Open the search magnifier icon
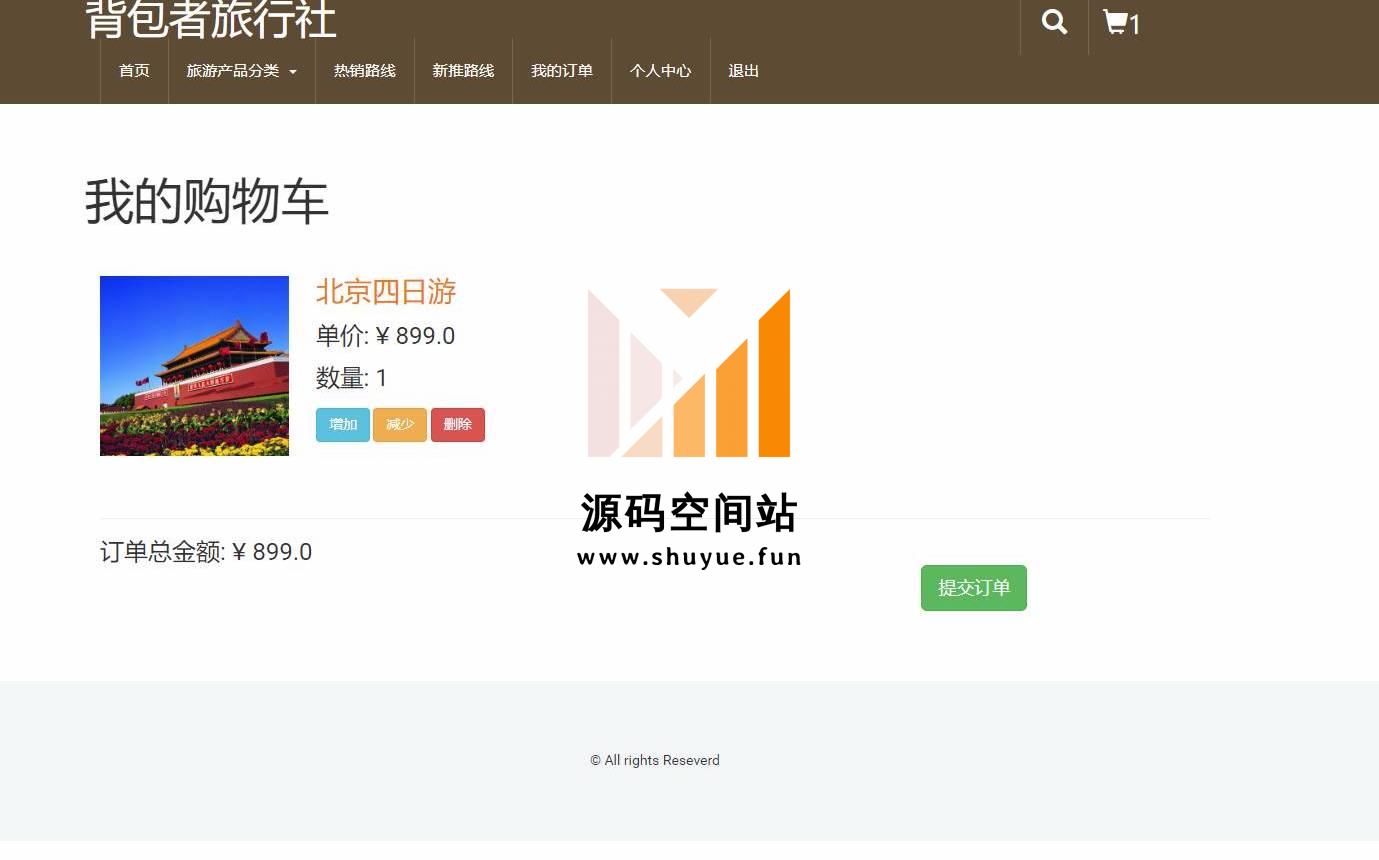This screenshot has width=1379, height=860. (1054, 22)
